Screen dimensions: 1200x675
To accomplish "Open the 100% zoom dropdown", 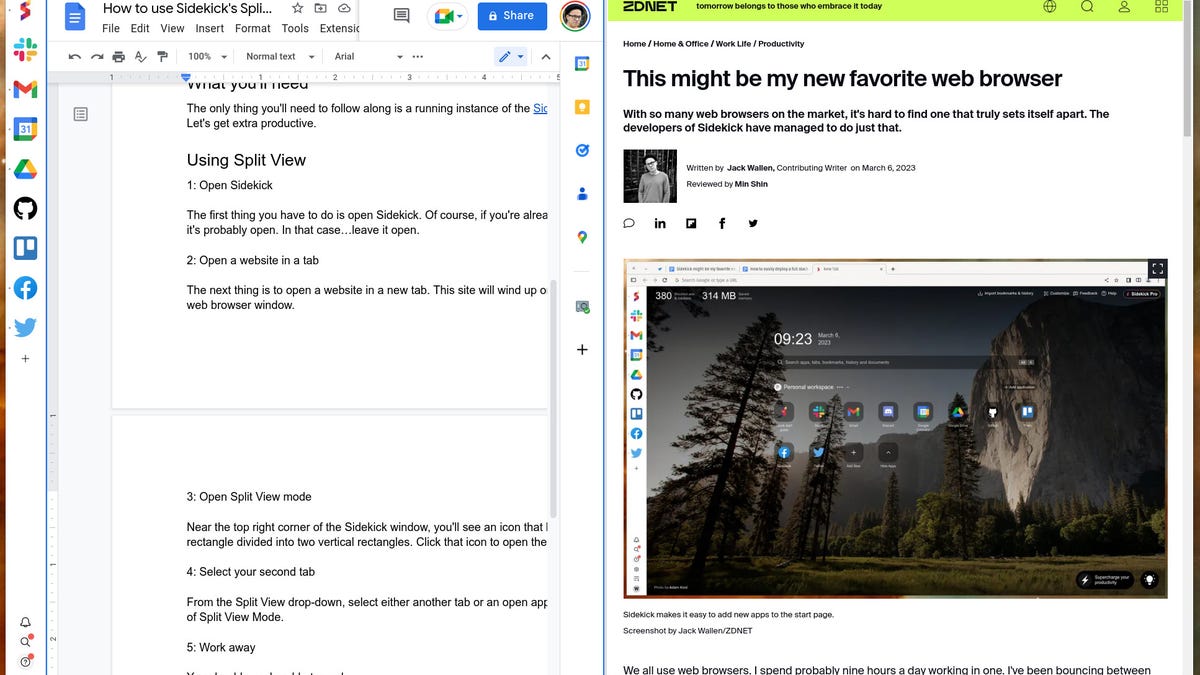I will 205,56.
